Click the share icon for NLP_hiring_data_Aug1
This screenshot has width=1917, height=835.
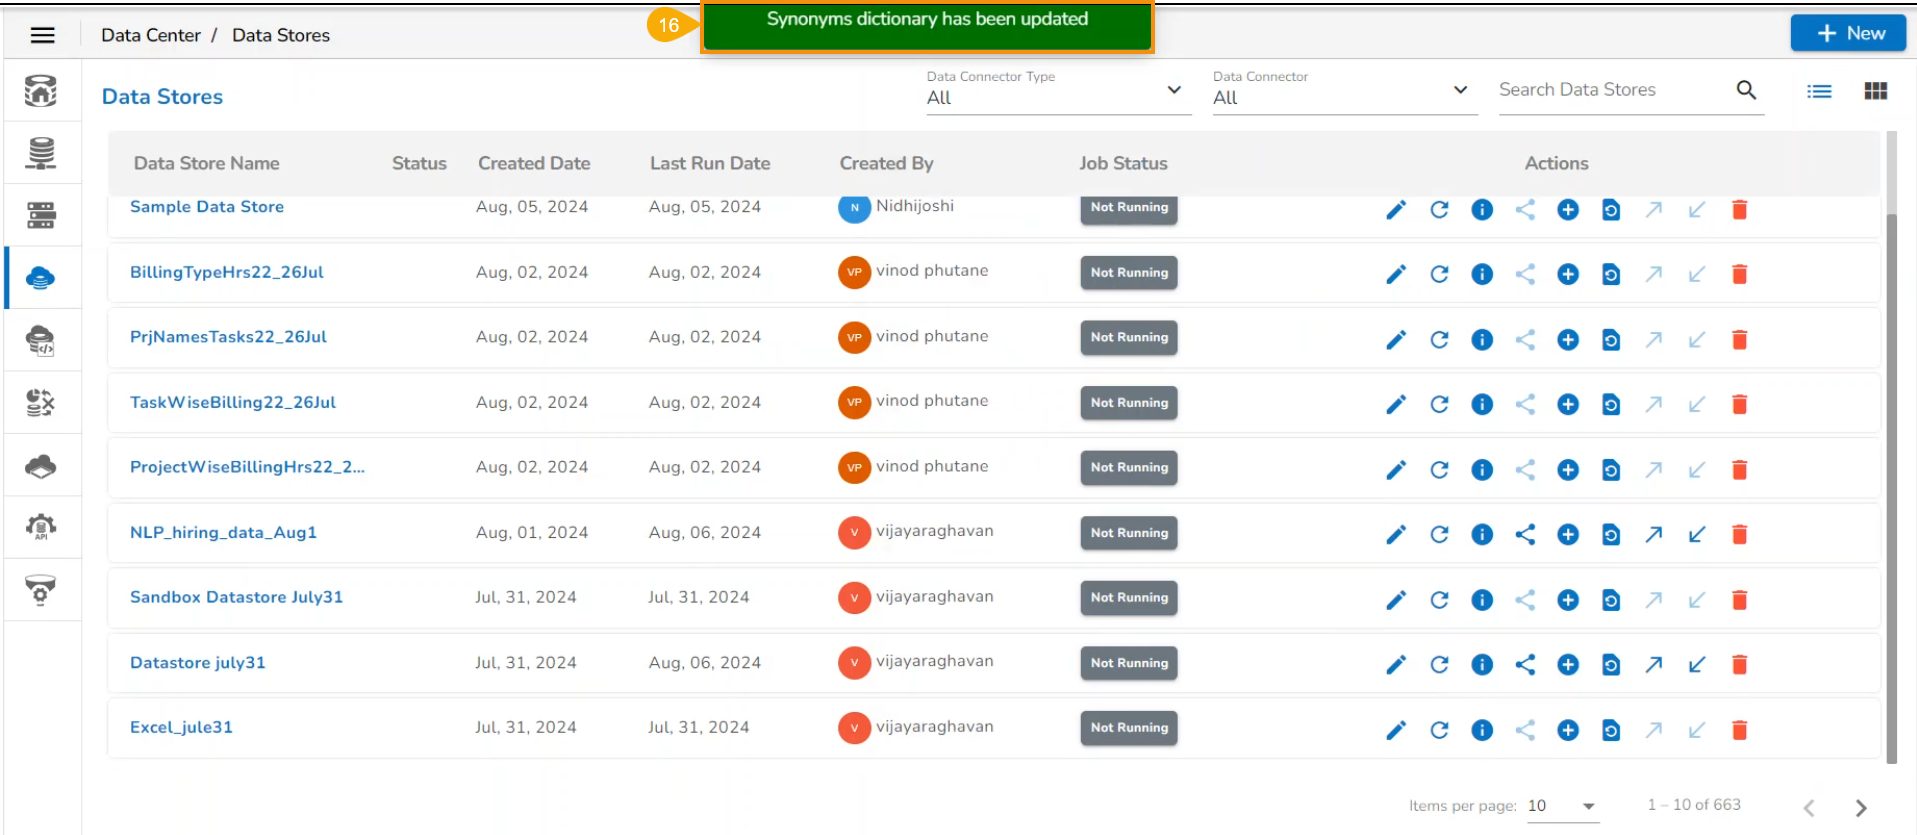(x=1524, y=535)
